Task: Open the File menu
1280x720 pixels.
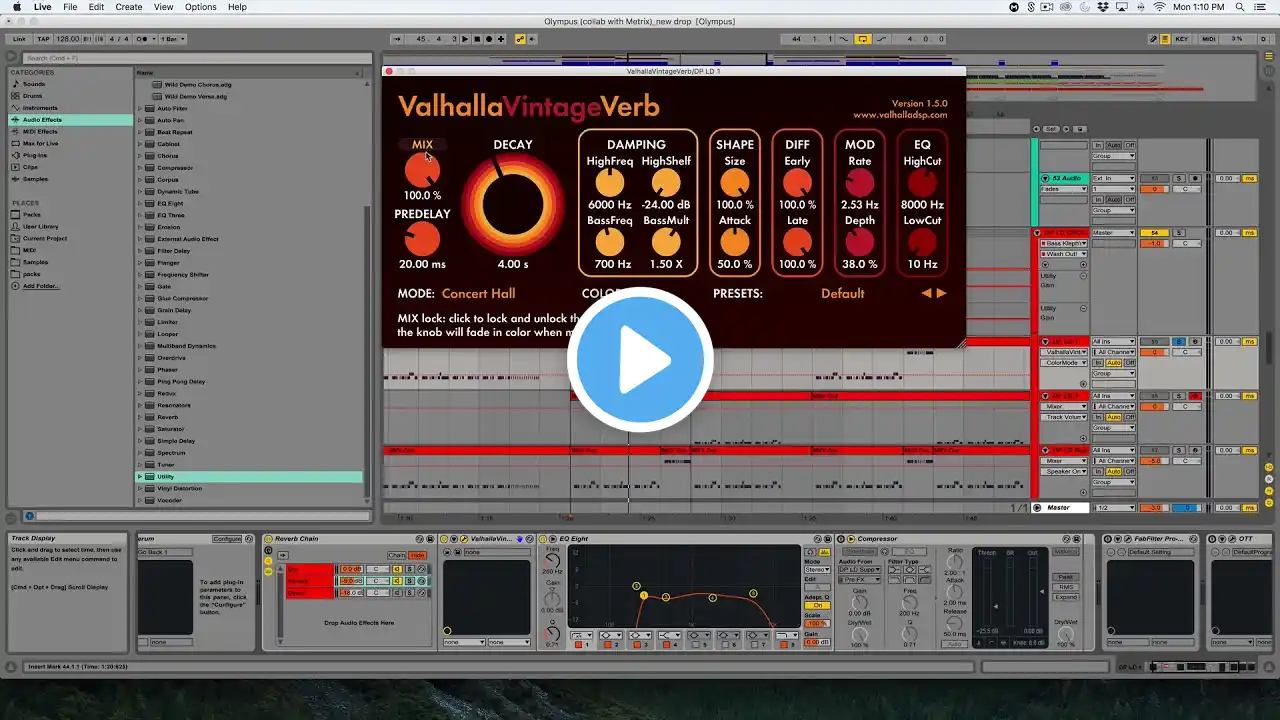Action: (x=70, y=7)
